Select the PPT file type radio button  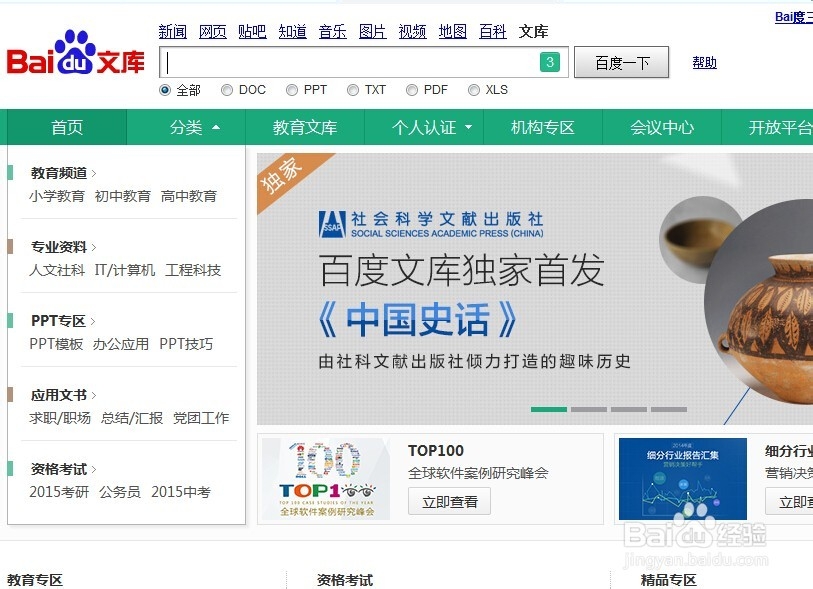coord(292,90)
